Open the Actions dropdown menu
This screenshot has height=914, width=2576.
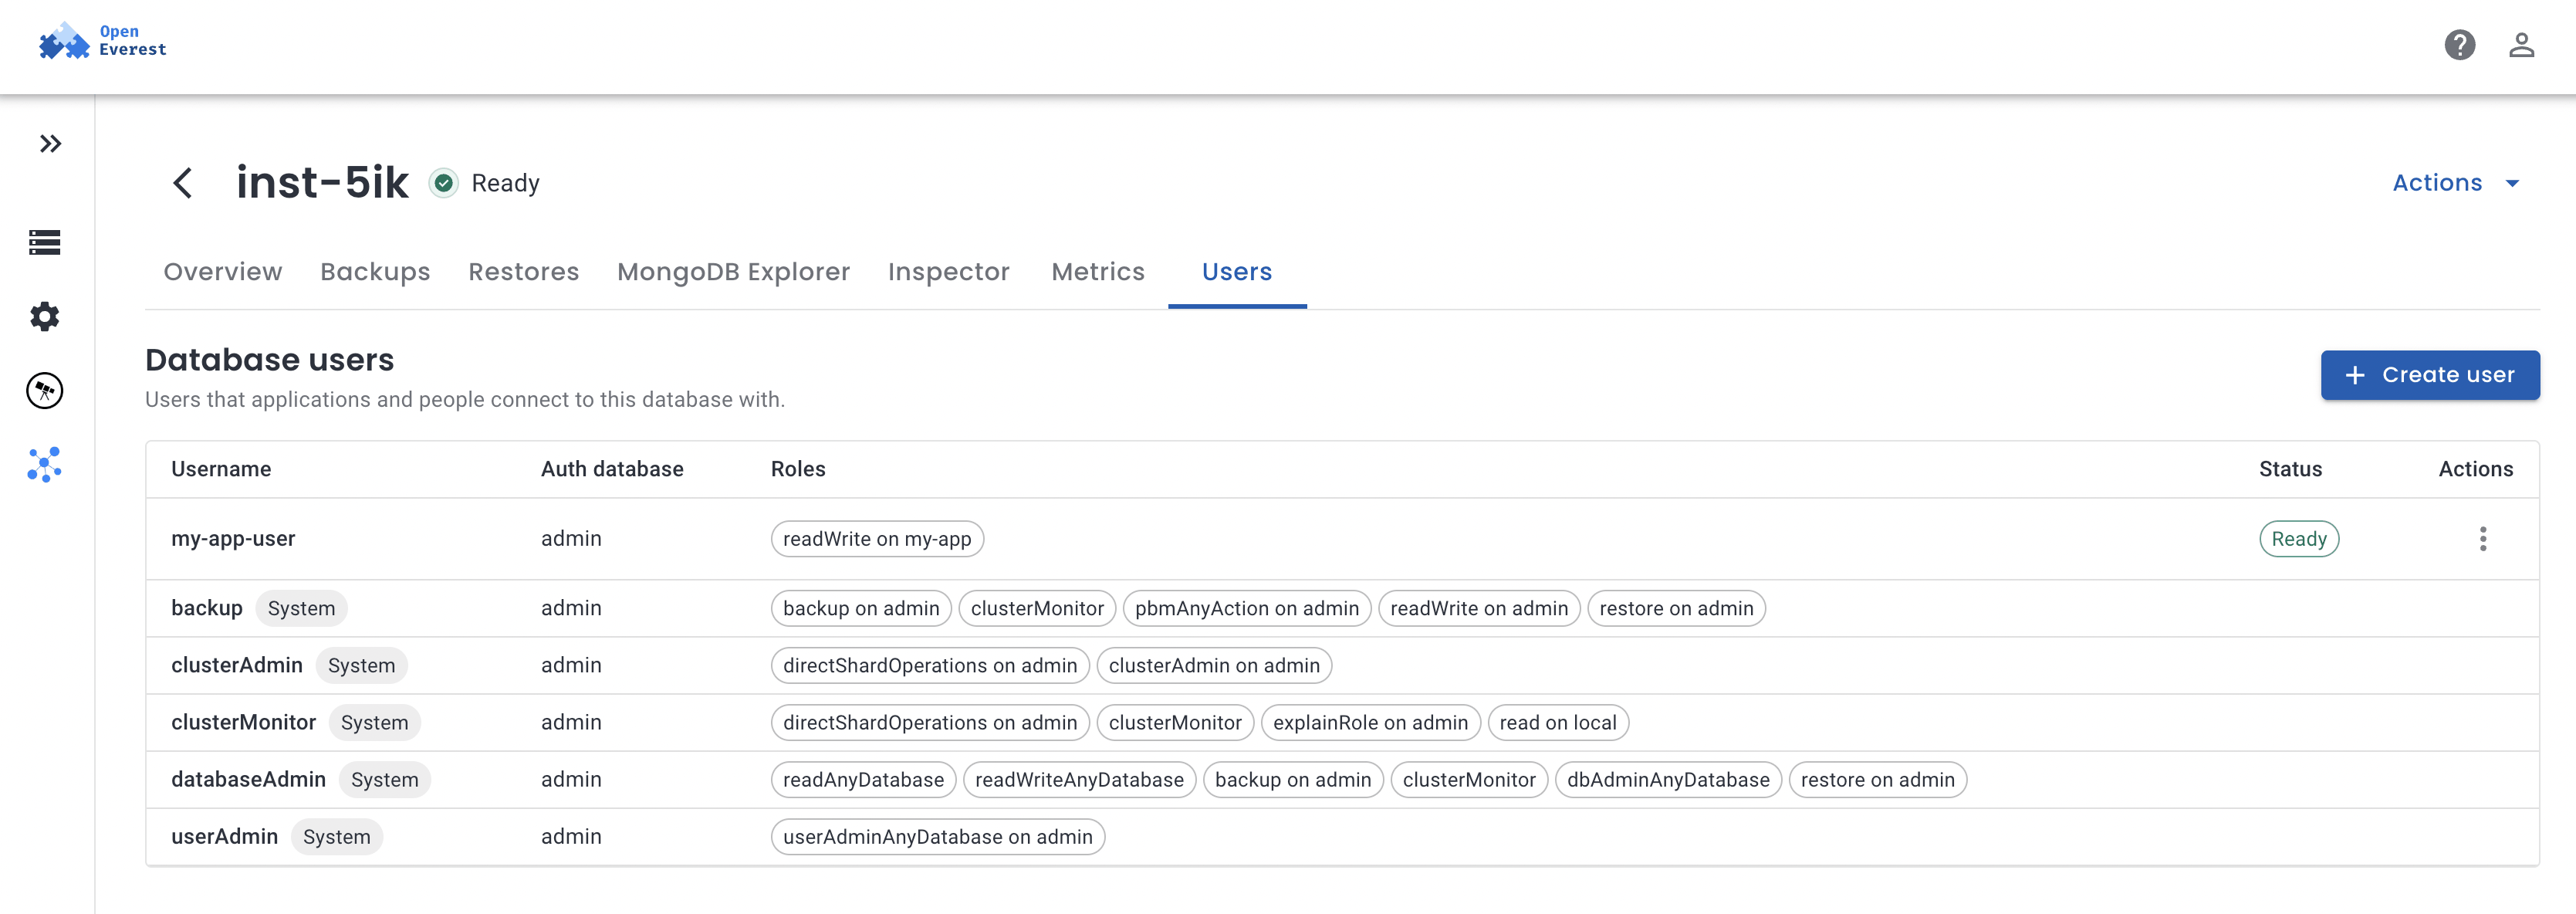2455,183
